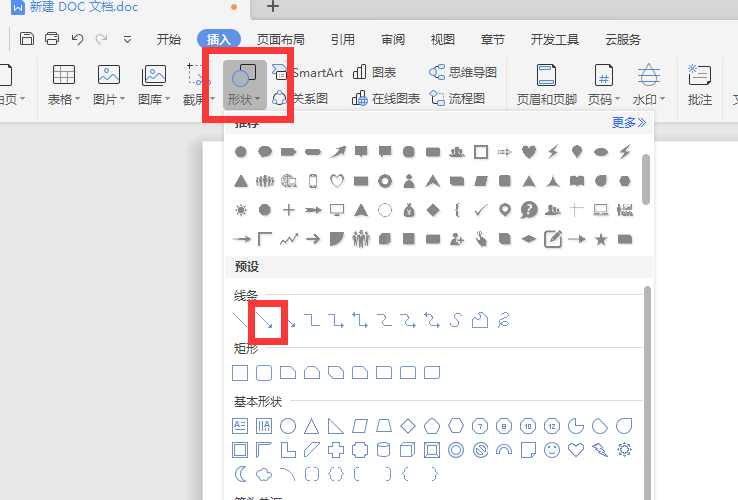Select the checkmark recommended shape
Screen dimensions: 738x500
(x=481, y=210)
